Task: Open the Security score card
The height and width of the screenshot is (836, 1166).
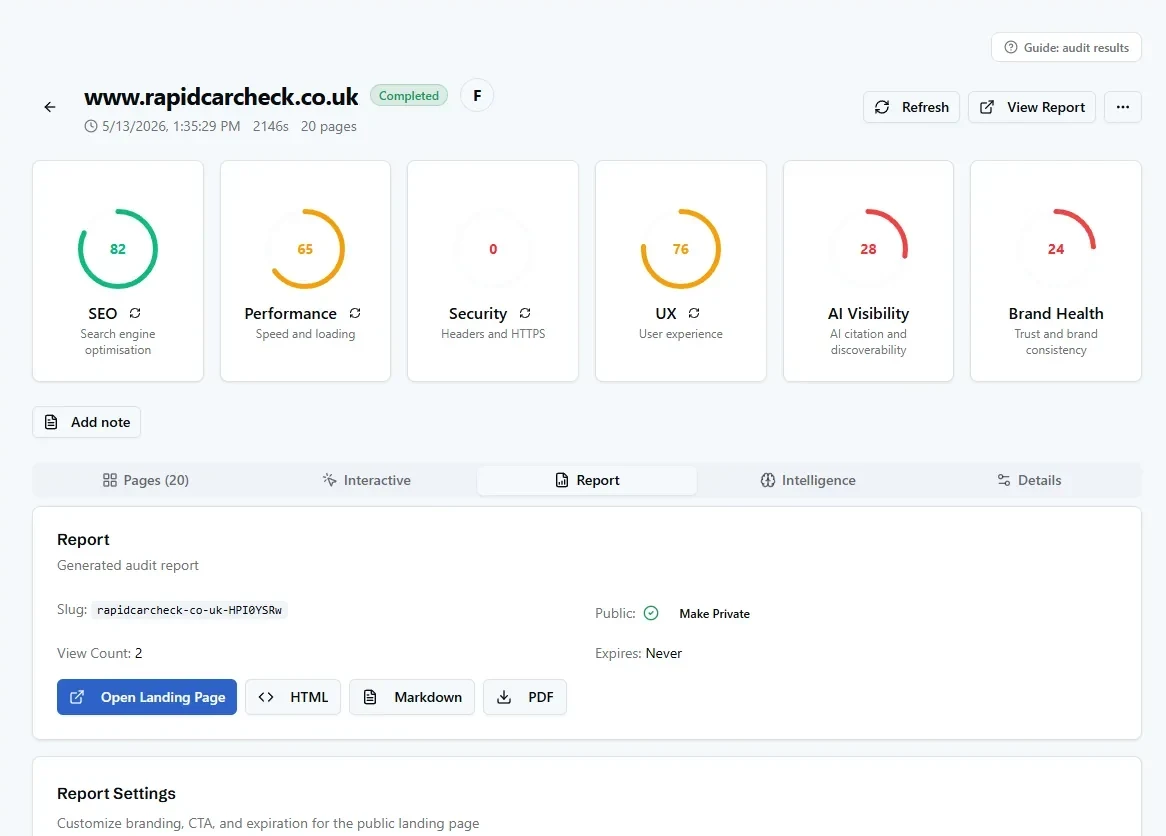Action: point(493,271)
